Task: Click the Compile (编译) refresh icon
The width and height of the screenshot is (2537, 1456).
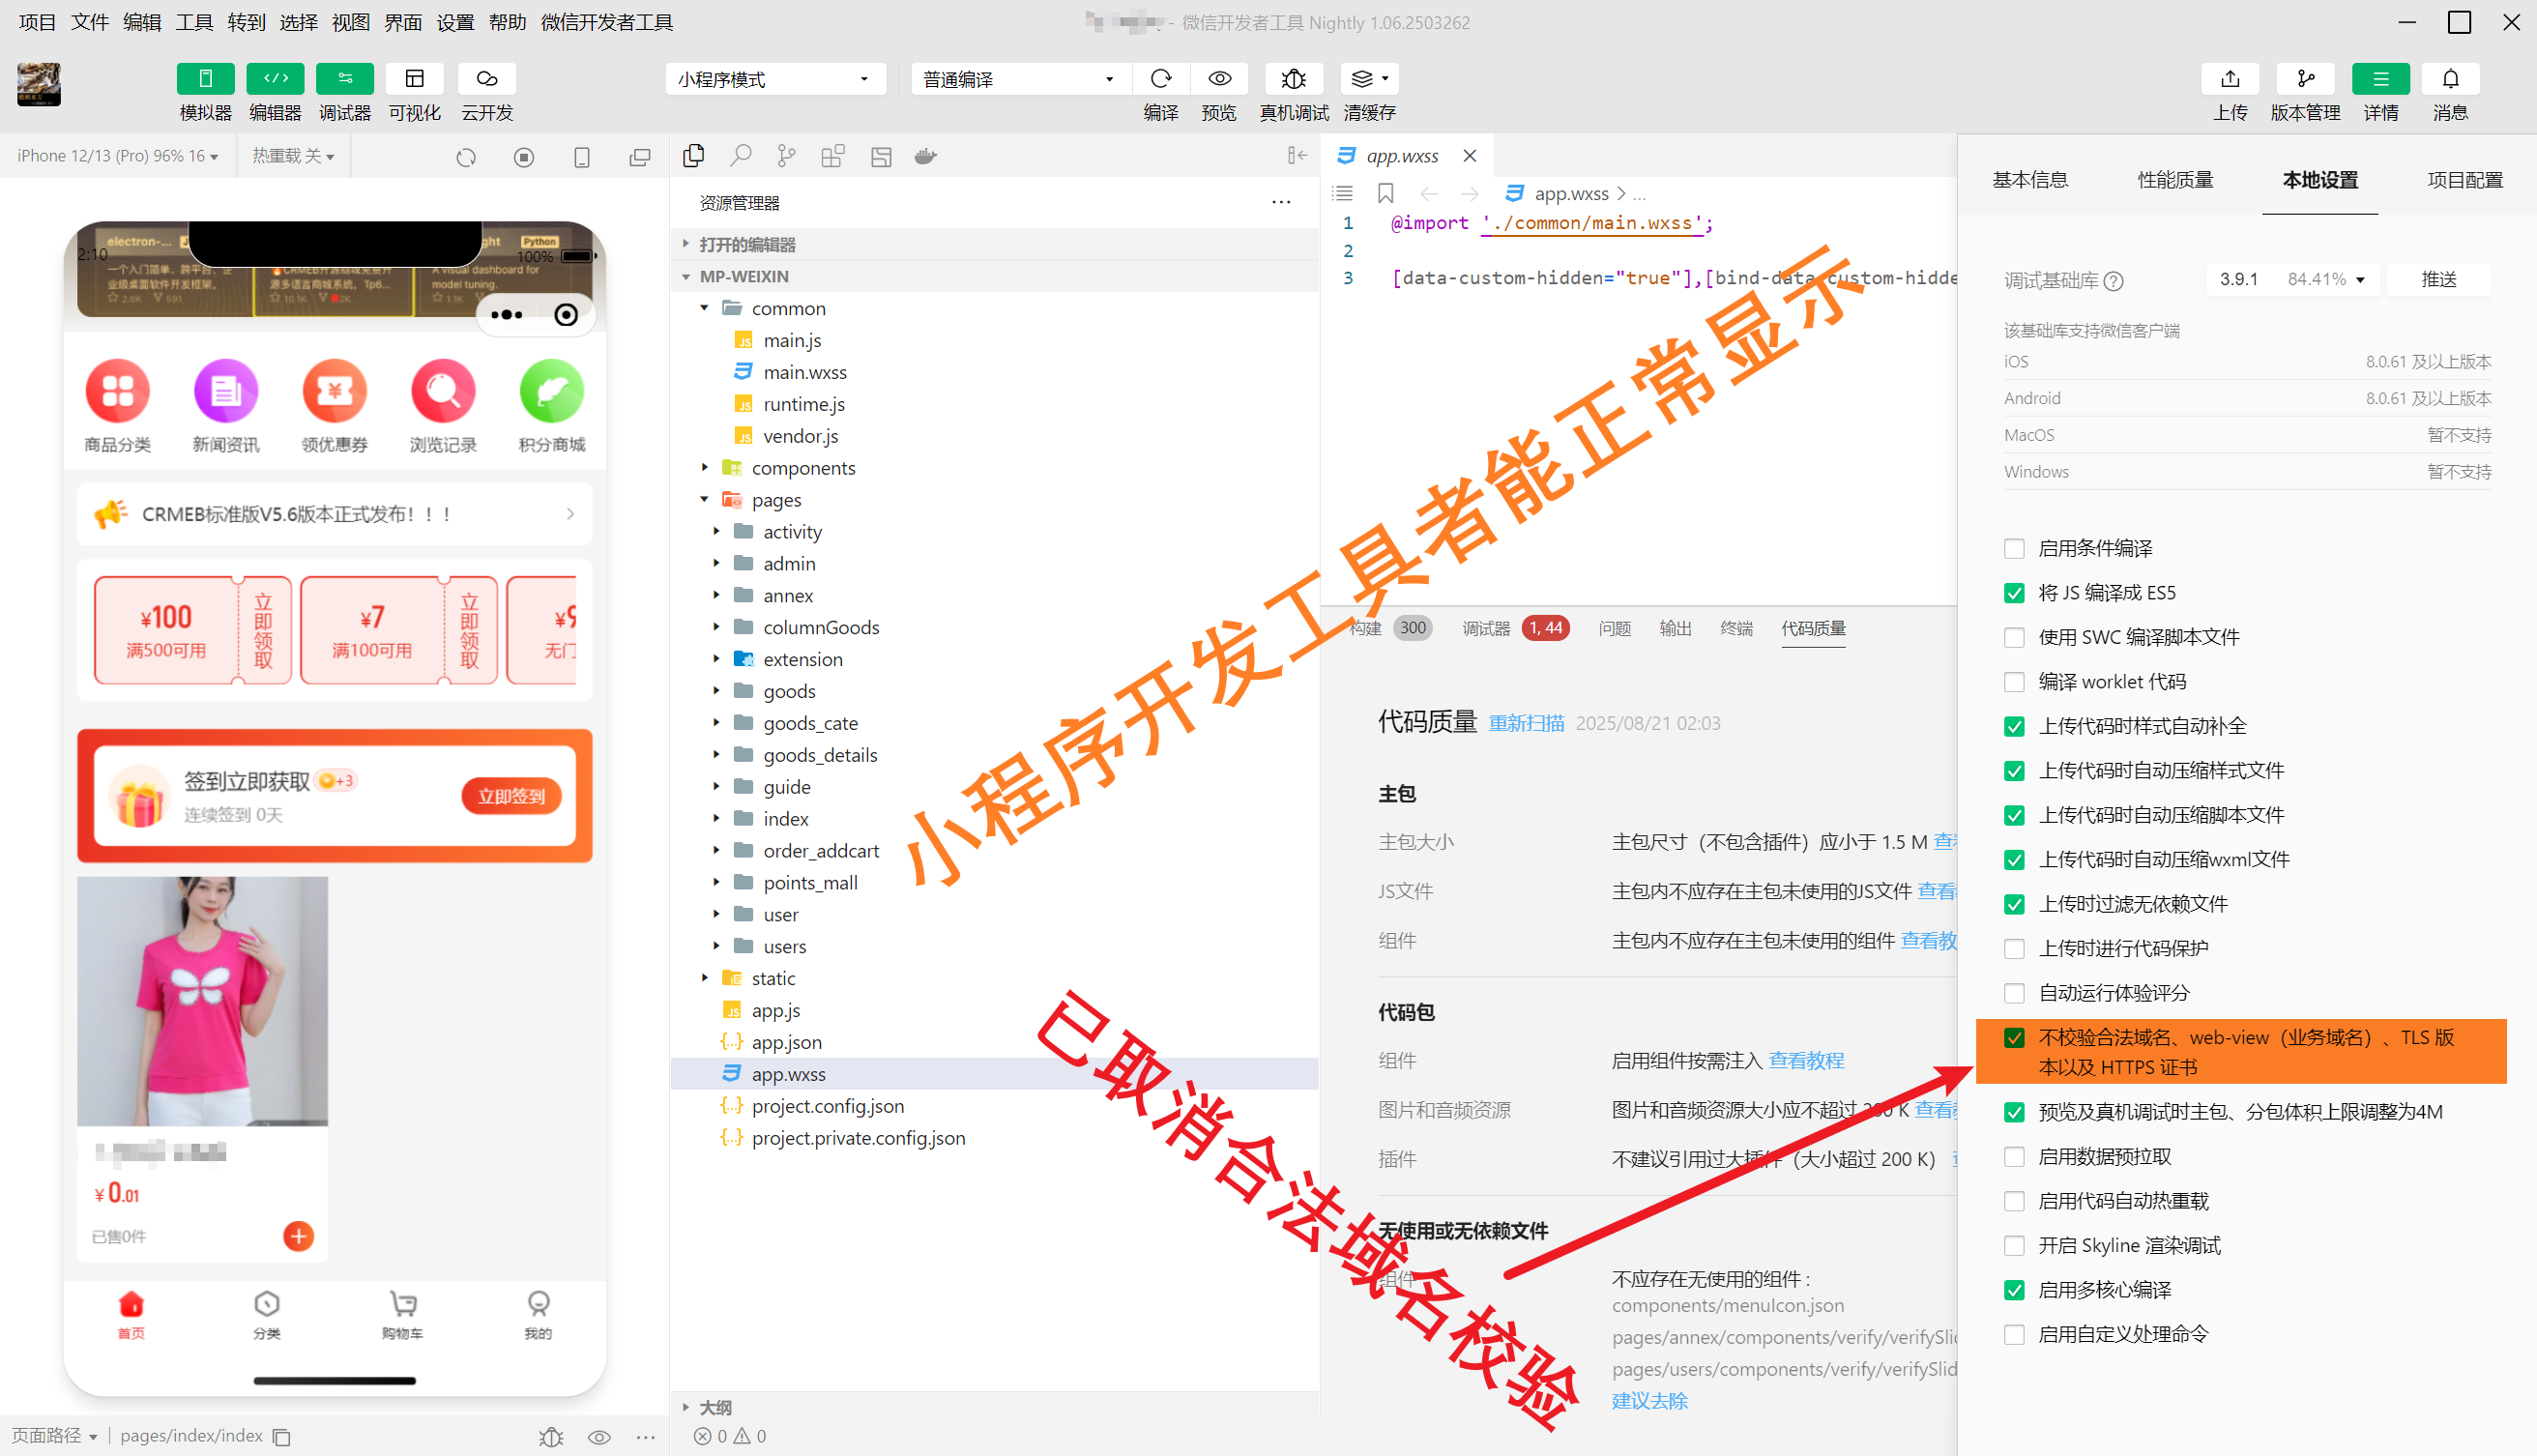Action: point(1160,79)
